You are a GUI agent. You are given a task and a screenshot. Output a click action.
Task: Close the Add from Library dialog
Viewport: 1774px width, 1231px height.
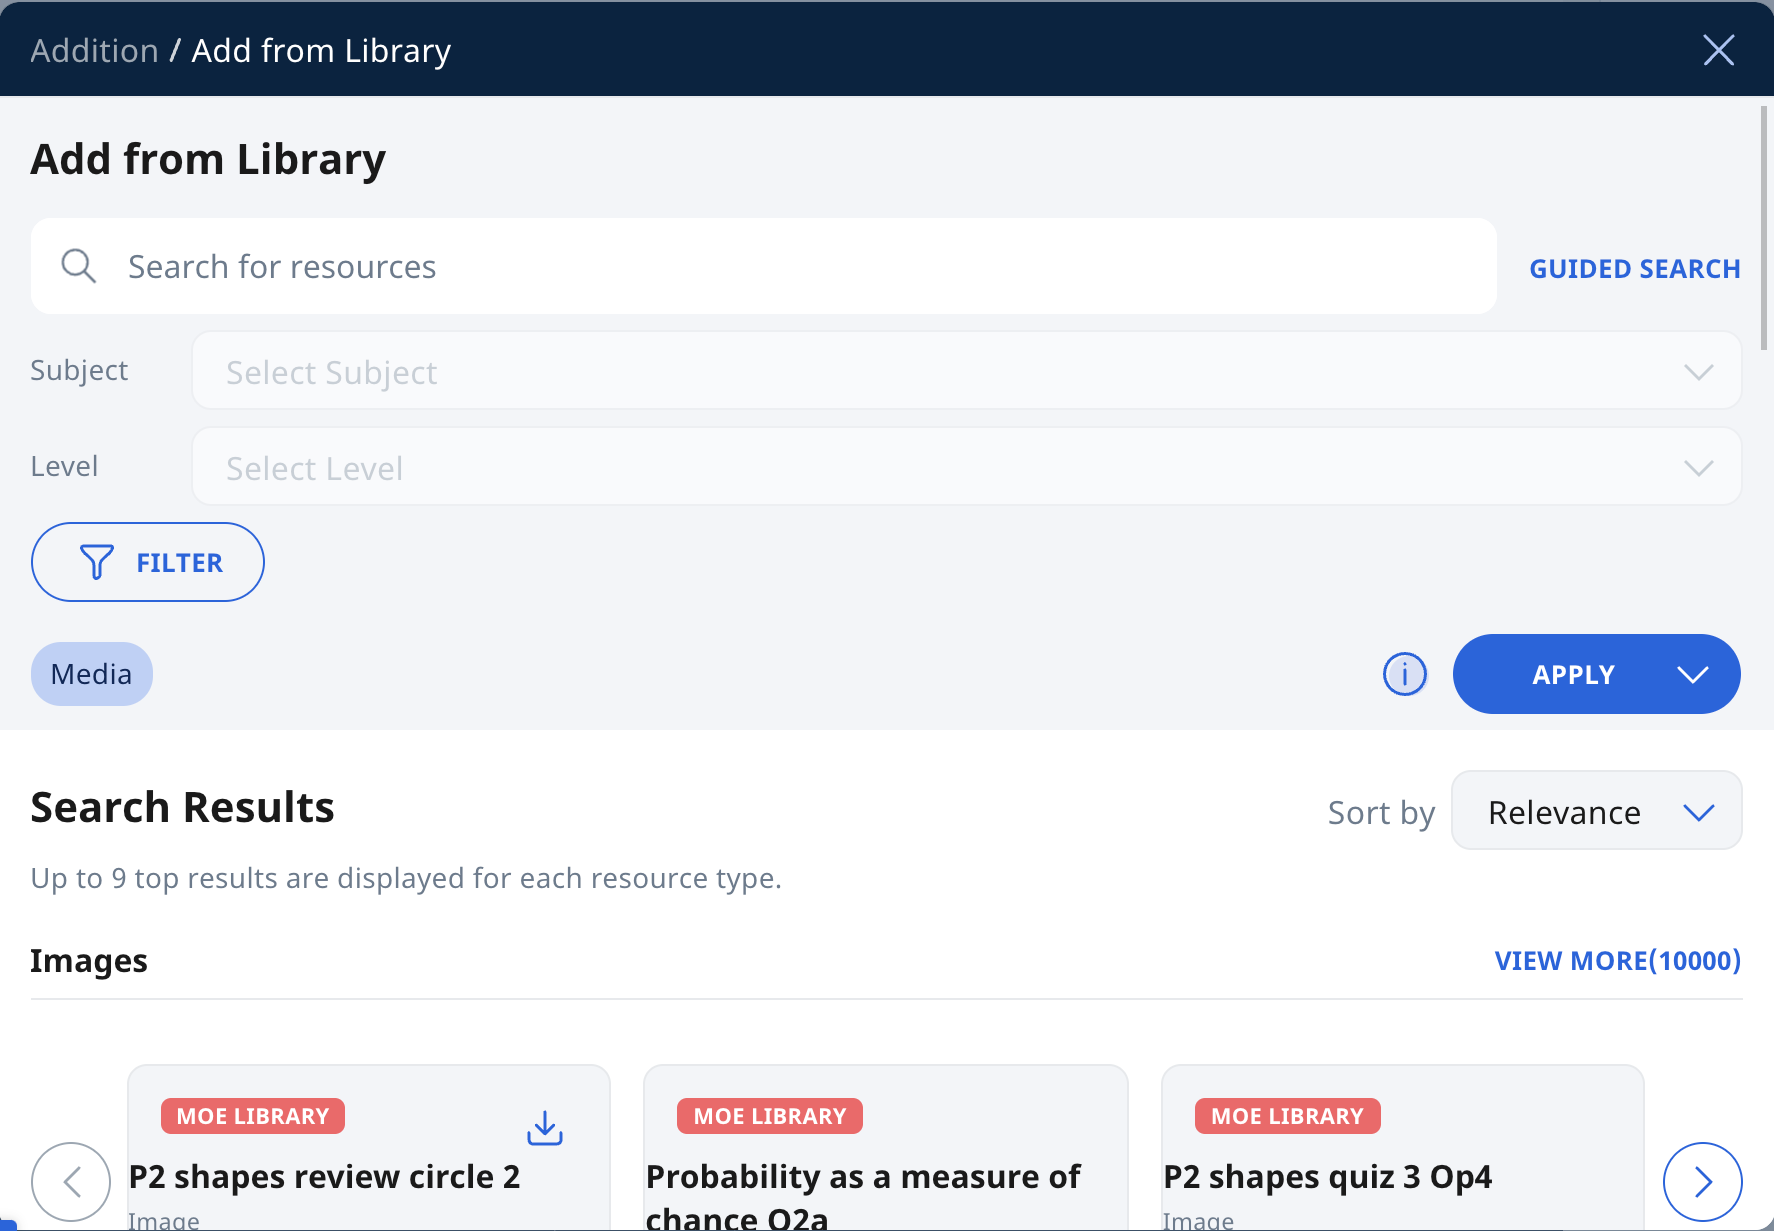(x=1718, y=50)
